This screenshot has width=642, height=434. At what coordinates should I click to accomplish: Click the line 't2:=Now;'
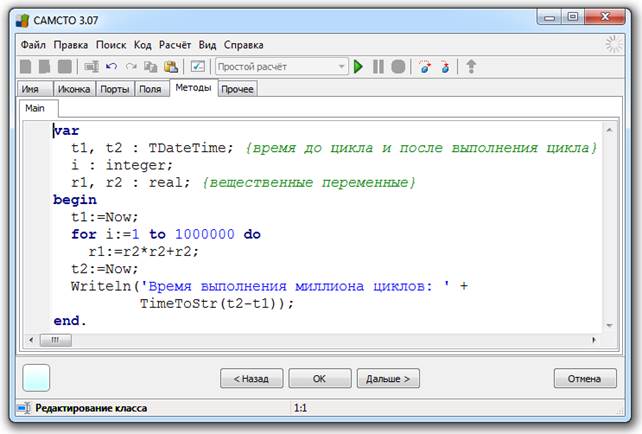tap(105, 269)
